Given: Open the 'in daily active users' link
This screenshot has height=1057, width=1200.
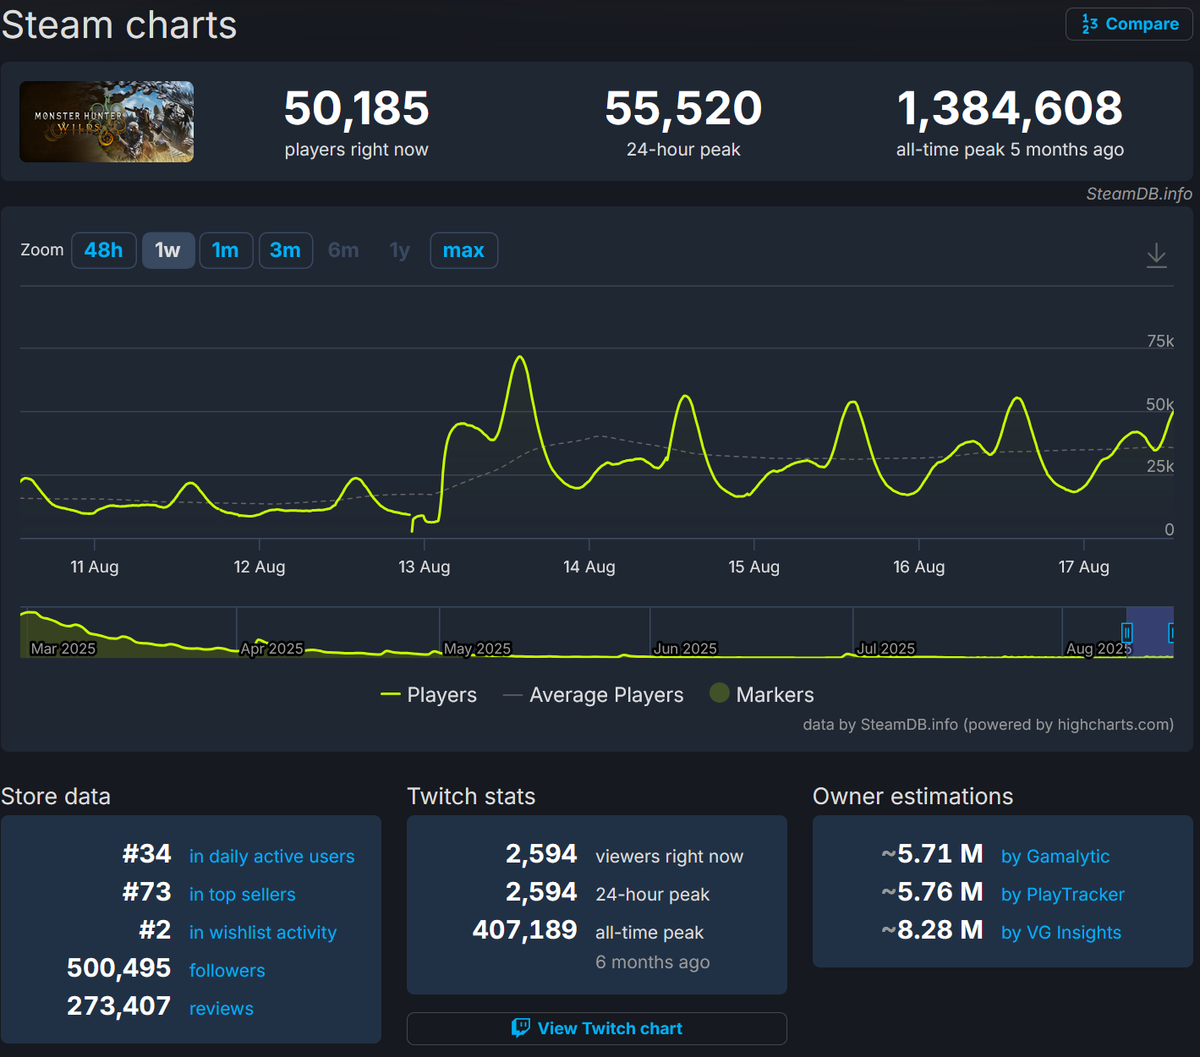Looking at the screenshot, I should [272, 856].
